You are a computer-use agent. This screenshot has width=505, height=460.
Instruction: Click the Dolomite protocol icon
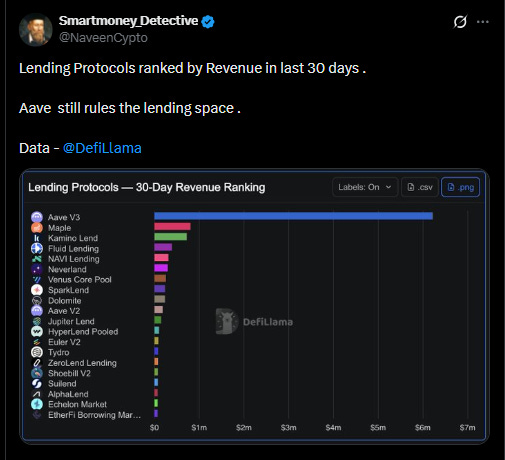(x=37, y=301)
